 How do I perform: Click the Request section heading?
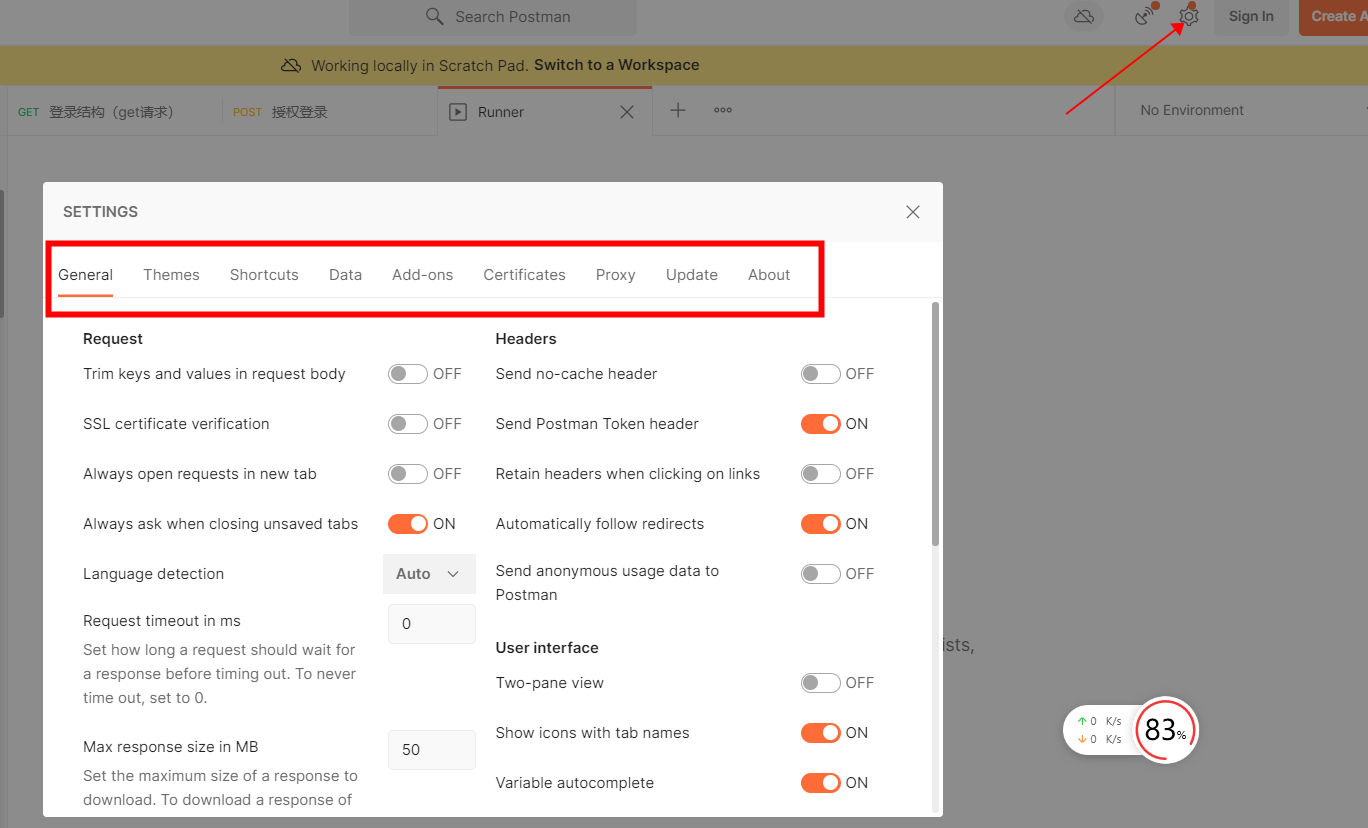113,339
